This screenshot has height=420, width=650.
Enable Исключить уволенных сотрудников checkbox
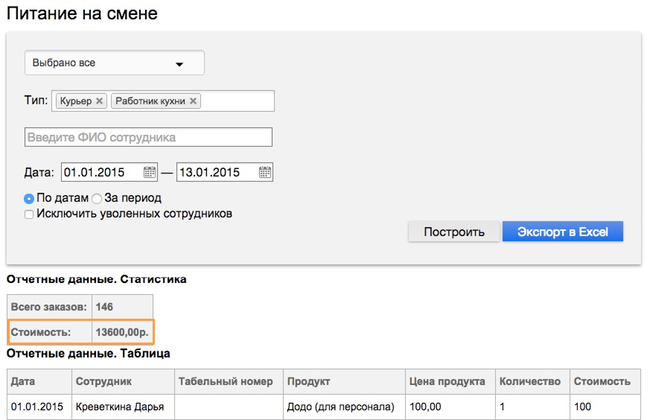click(x=29, y=214)
